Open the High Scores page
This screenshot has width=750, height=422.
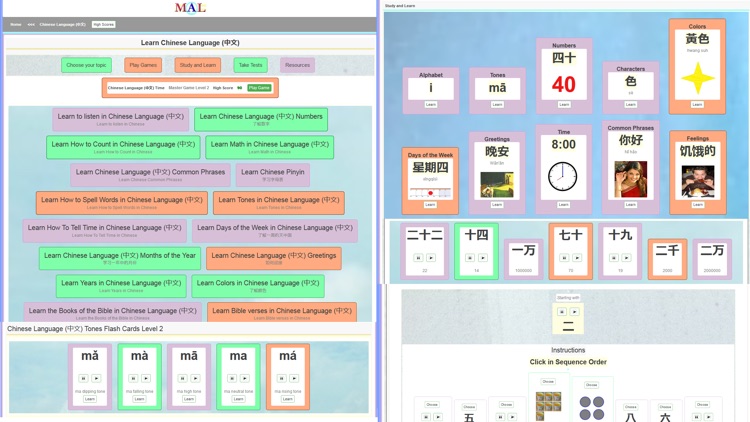coord(104,24)
